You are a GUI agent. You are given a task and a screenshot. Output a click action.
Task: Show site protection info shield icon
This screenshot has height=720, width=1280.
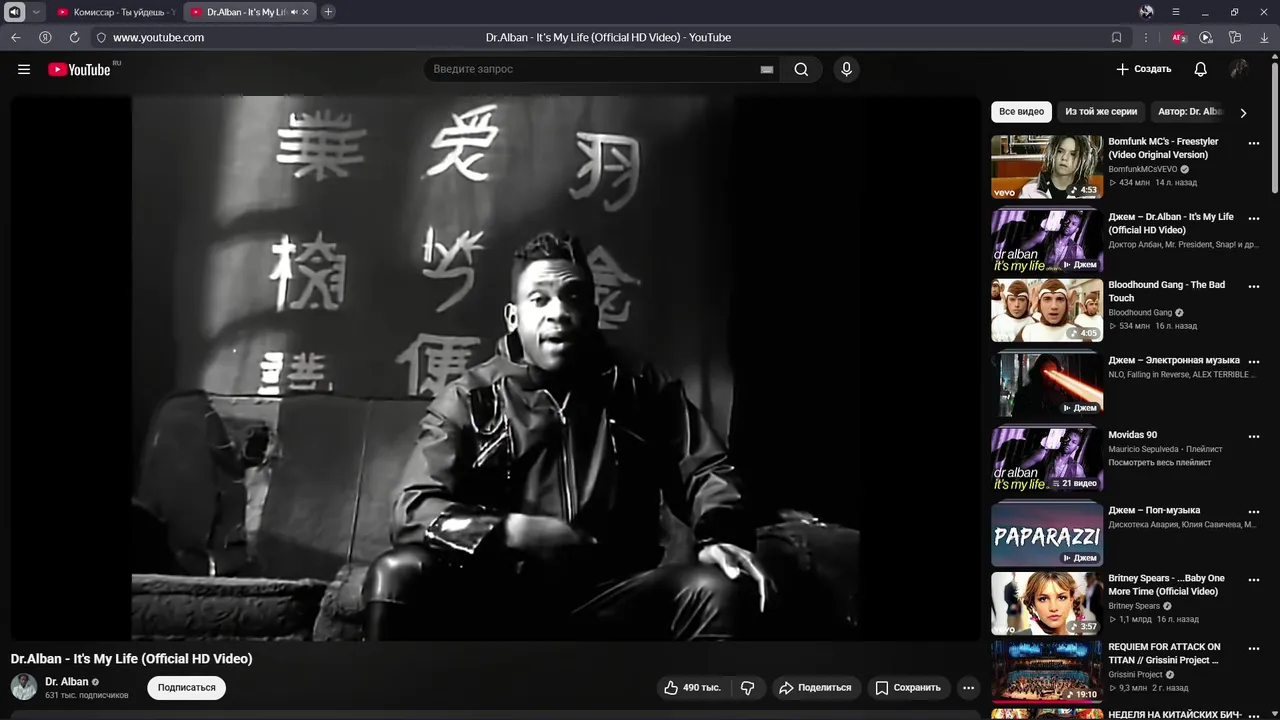tap(101, 37)
